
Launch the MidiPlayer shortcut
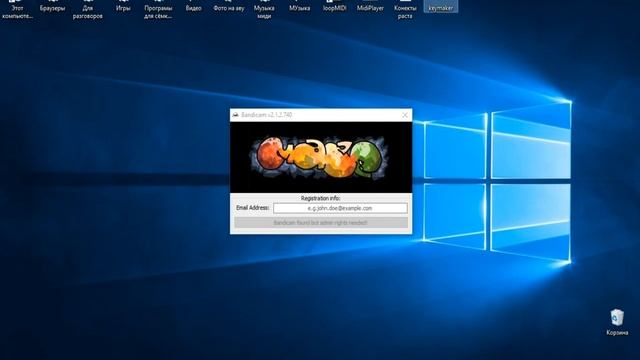(x=370, y=7)
